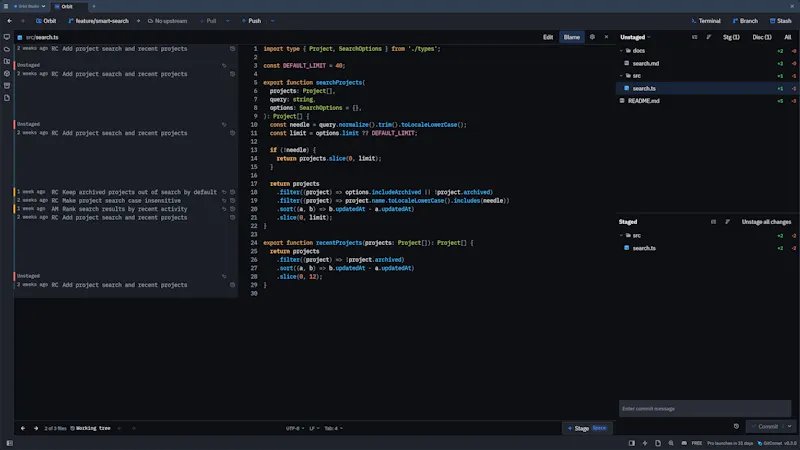The image size is (800, 450).
Task: Click the Orbit repository button in toolbar
Action: pyautogui.click(x=46, y=21)
